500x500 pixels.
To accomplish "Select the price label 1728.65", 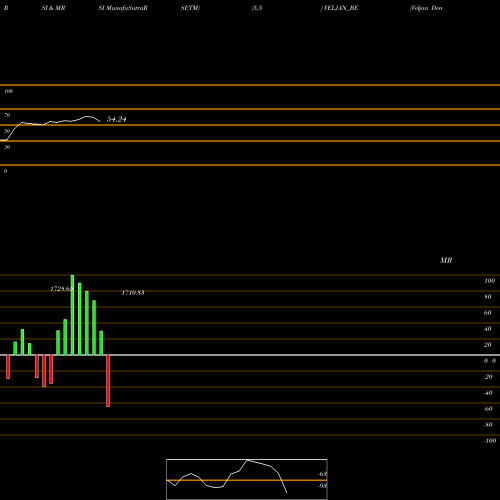I will (62, 289).
